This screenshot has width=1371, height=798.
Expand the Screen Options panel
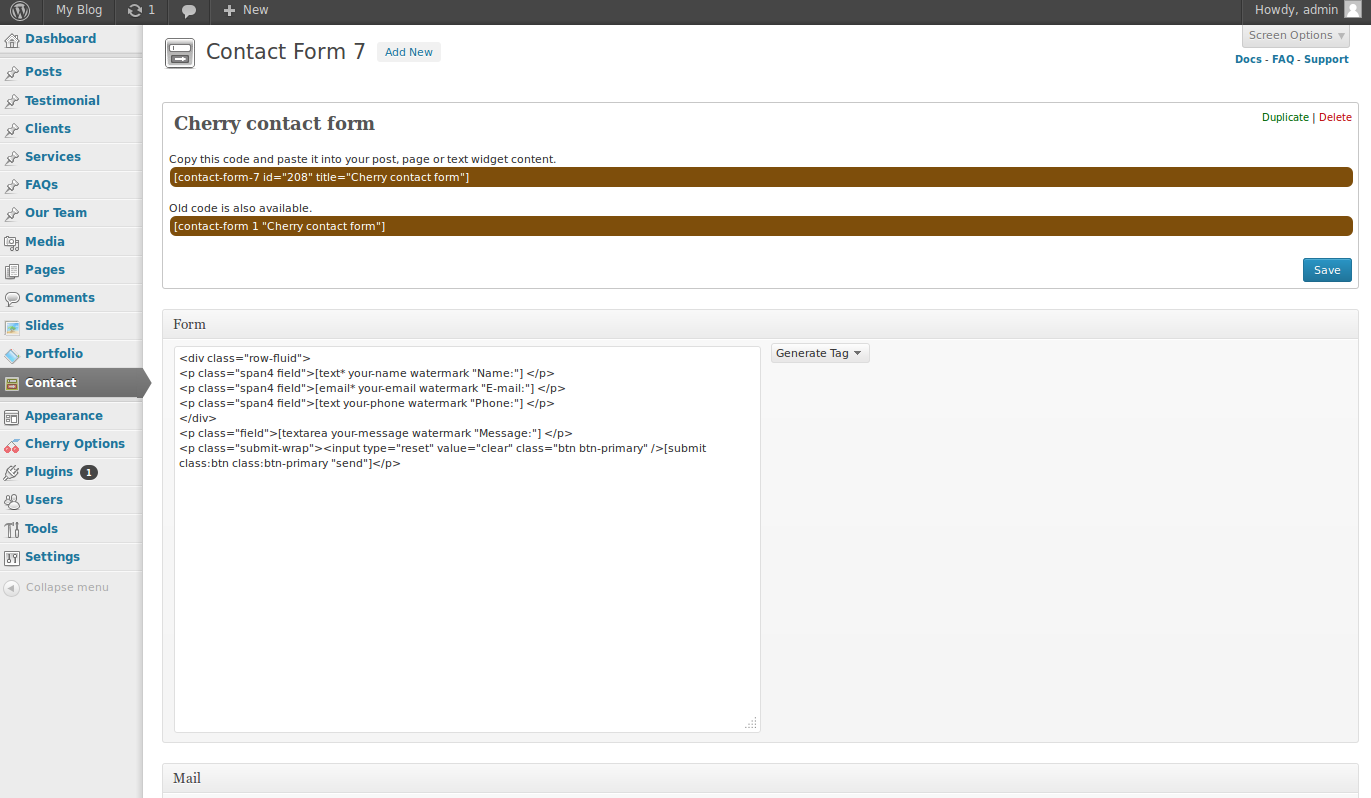pyautogui.click(x=1296, y=36)
